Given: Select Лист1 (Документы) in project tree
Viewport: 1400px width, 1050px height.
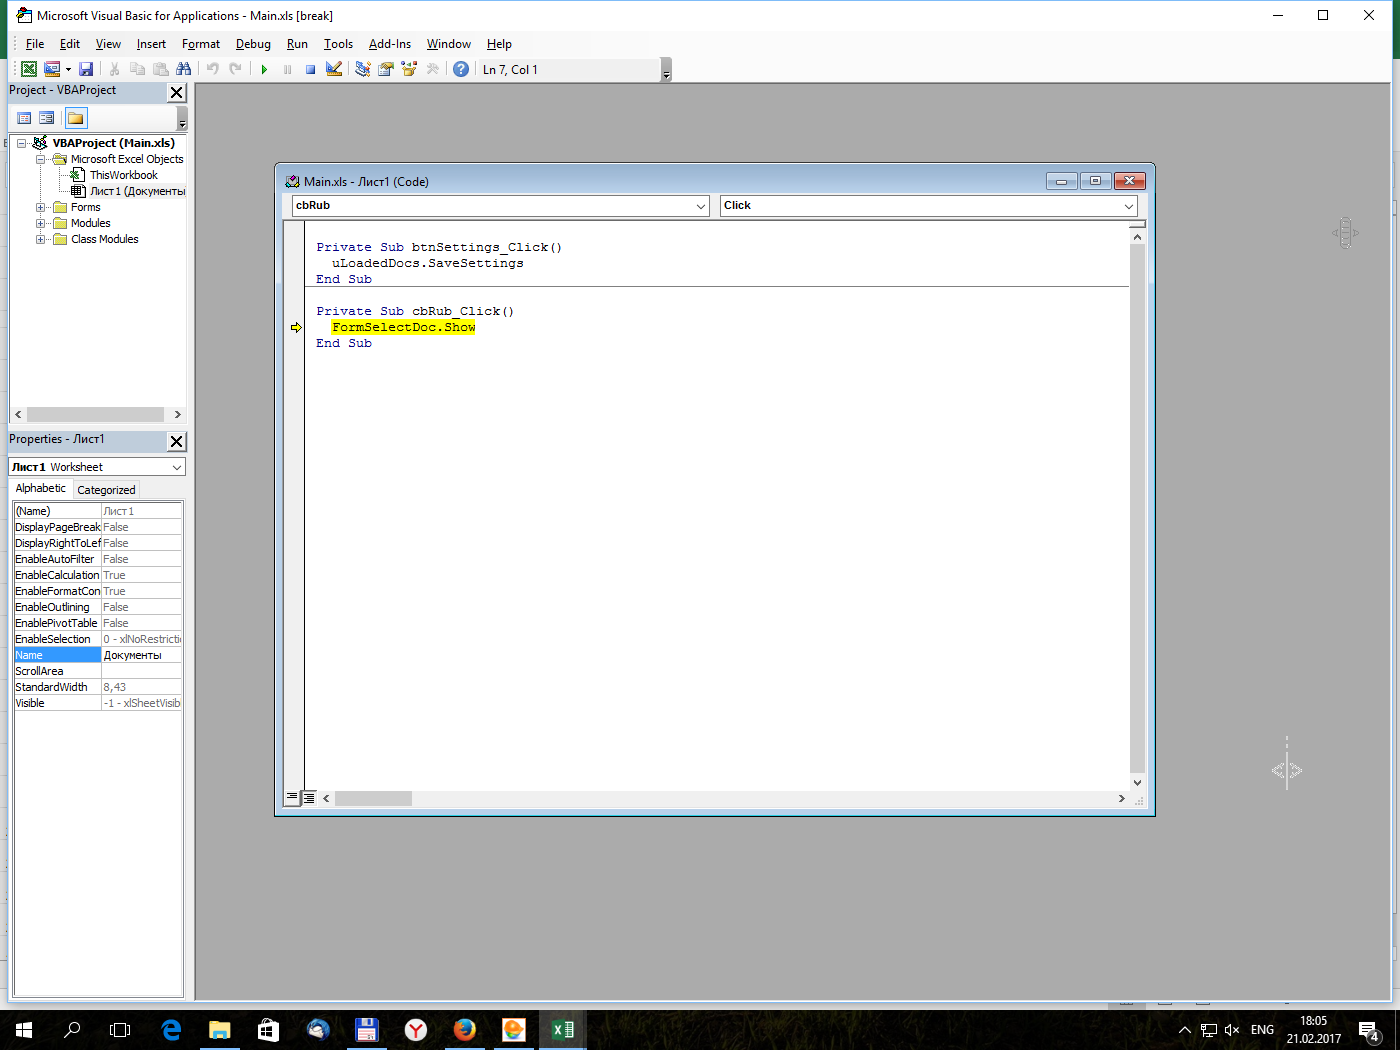Looking at the screenshot, I should 137,191.
